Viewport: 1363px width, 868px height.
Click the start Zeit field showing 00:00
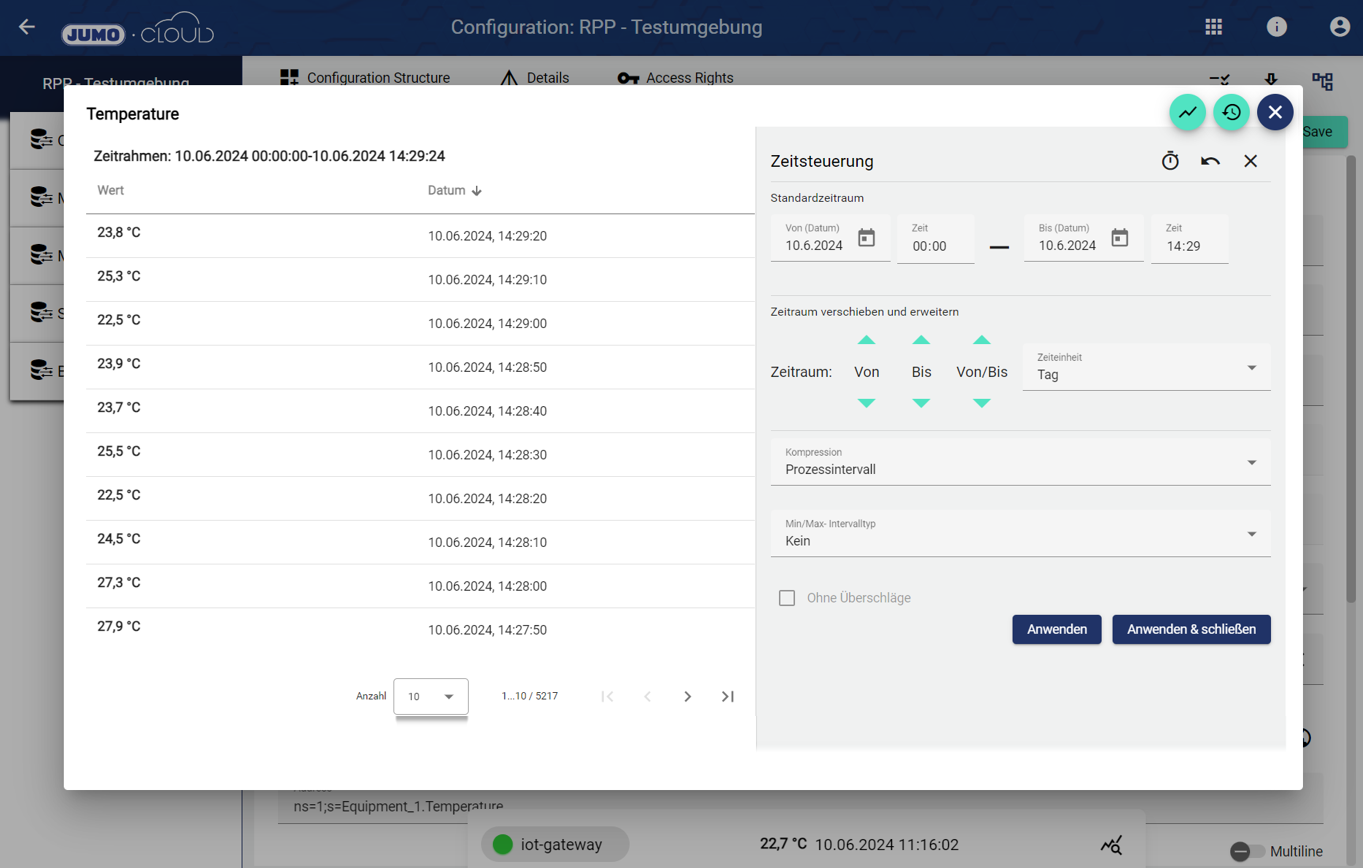[x=935, y=245]
